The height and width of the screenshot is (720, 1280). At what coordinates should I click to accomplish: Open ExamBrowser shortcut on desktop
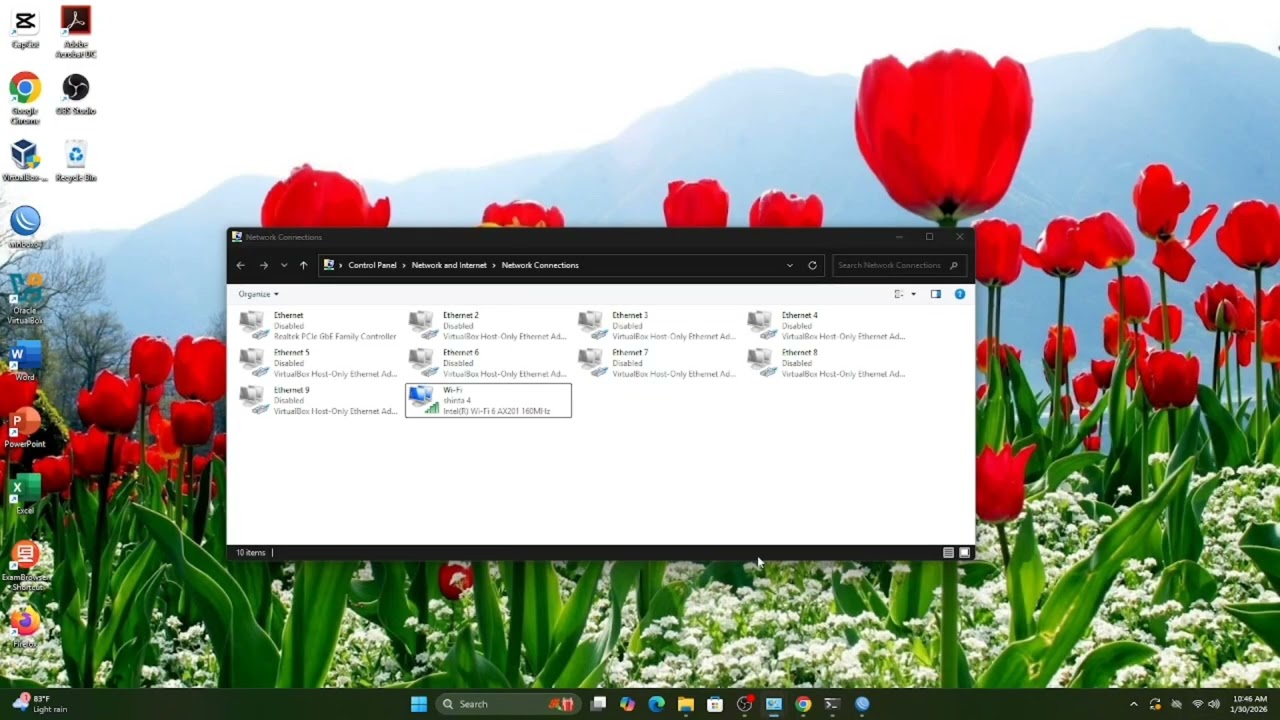(x=25, y=566)
